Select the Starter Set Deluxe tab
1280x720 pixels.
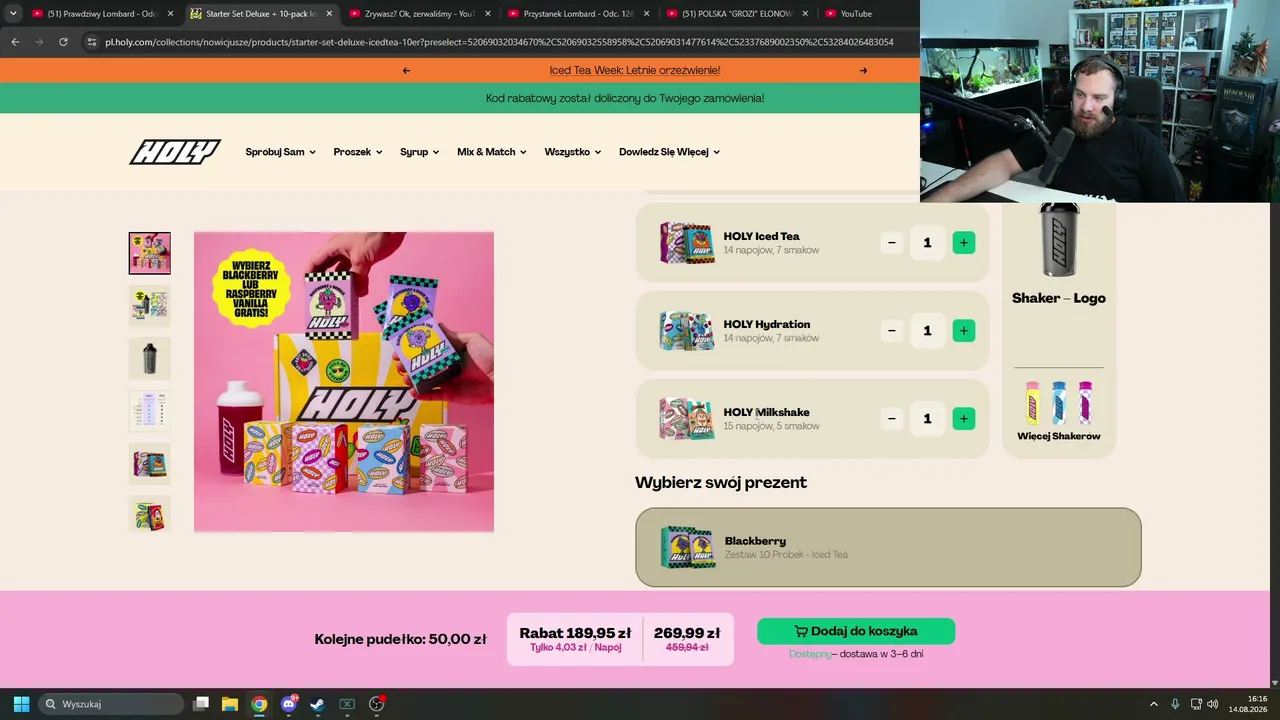click(x=260, y=14)
